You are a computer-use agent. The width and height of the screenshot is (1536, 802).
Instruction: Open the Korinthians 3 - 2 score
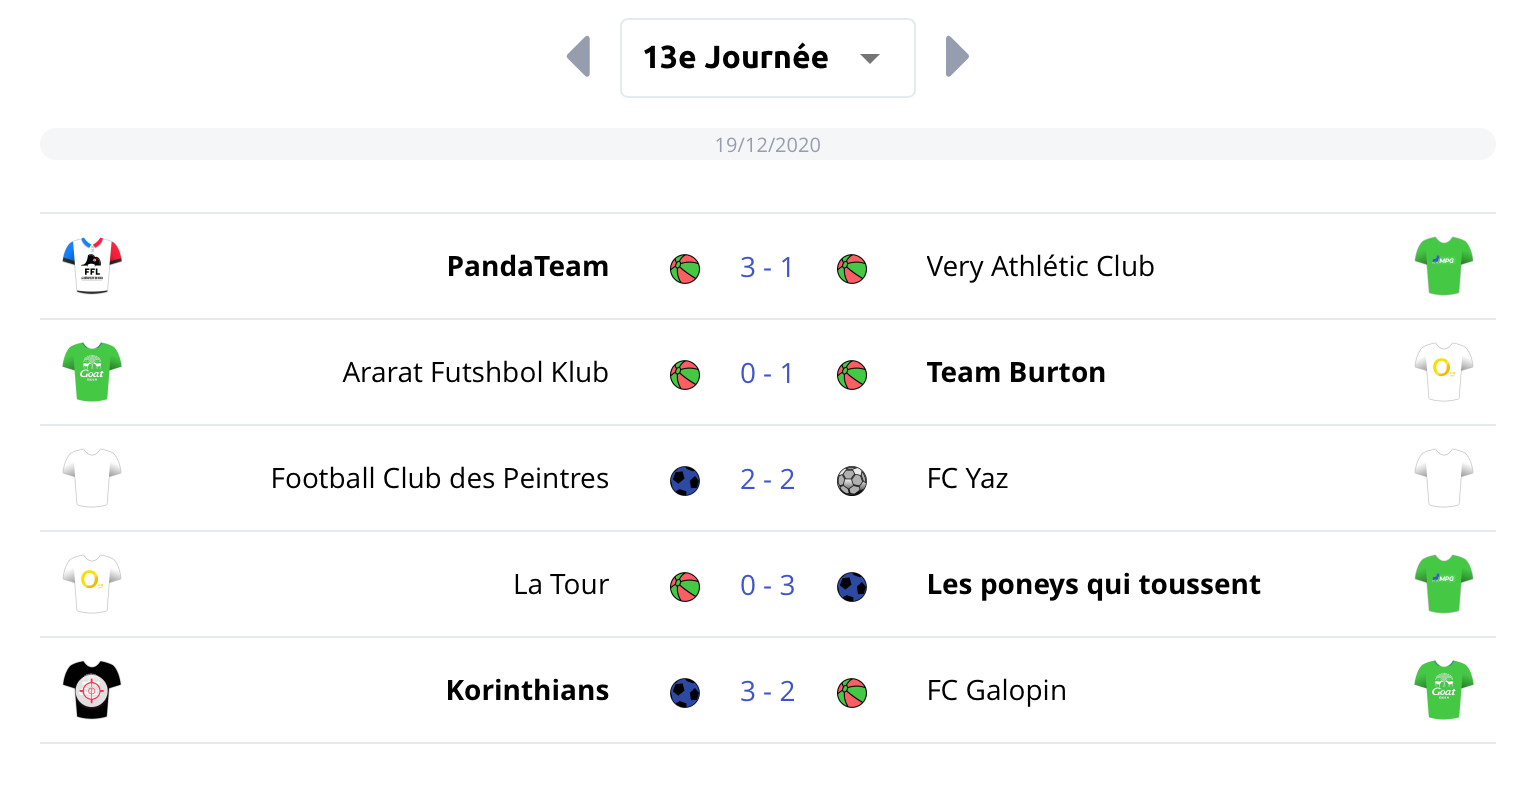click(x=767, y=691)
